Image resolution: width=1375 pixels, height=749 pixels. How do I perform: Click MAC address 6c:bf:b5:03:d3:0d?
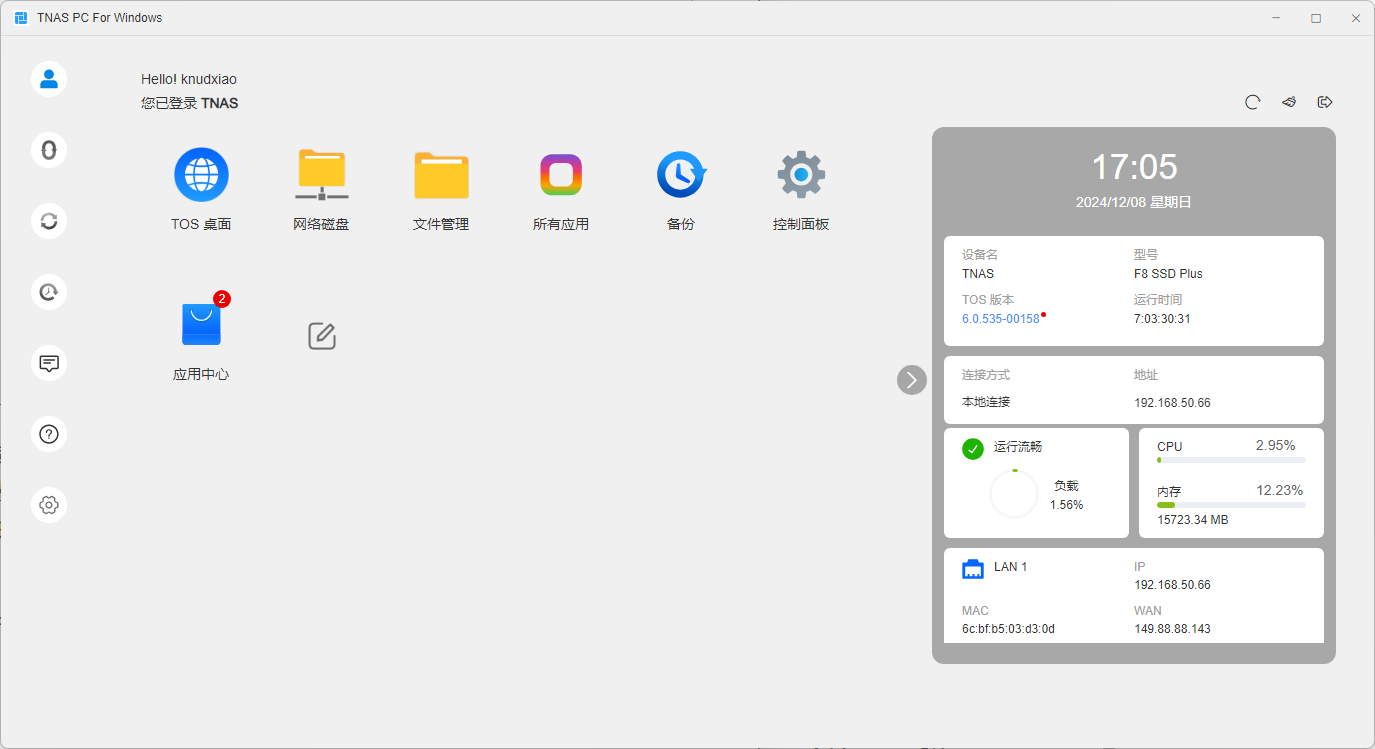1008,629
